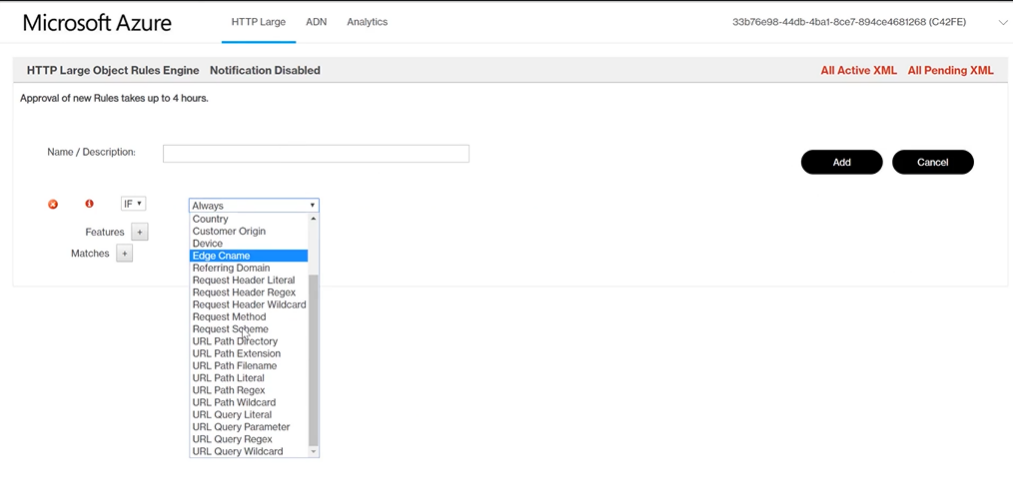Click the HTTP Large Object Rules Engine heading
The image size is (1013, 493).
[113, 70]
